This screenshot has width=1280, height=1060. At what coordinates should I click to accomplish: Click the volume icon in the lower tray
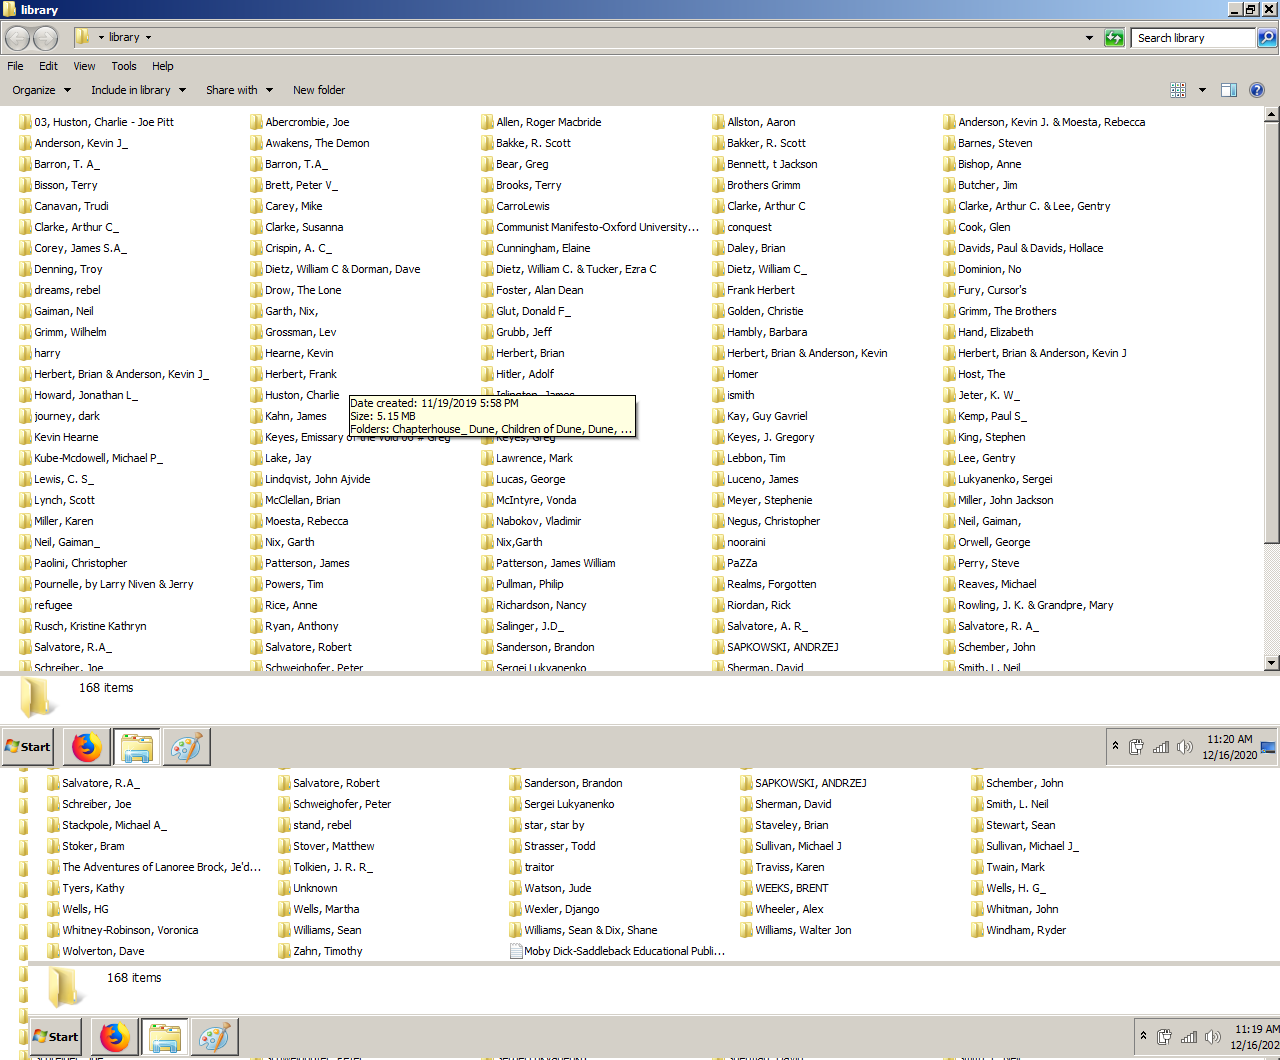tap(1213, 1037)
